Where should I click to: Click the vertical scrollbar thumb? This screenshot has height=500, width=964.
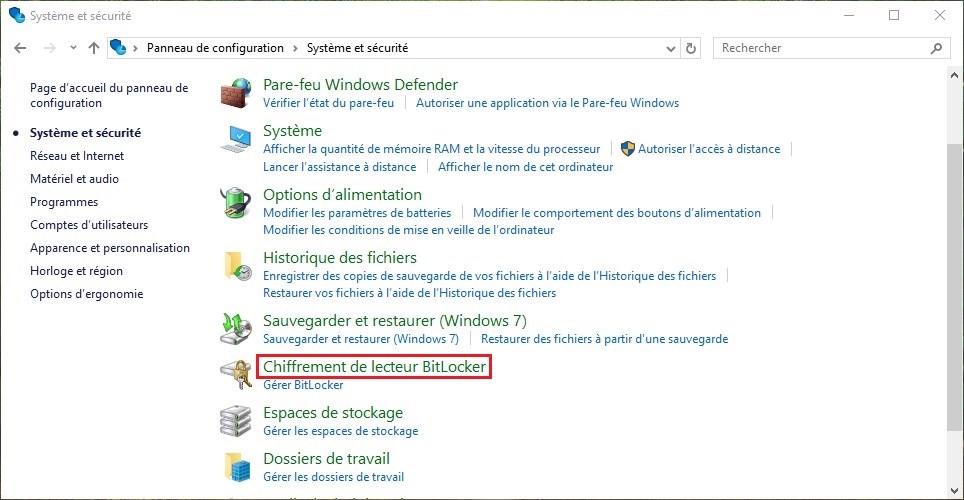(954, 287)
